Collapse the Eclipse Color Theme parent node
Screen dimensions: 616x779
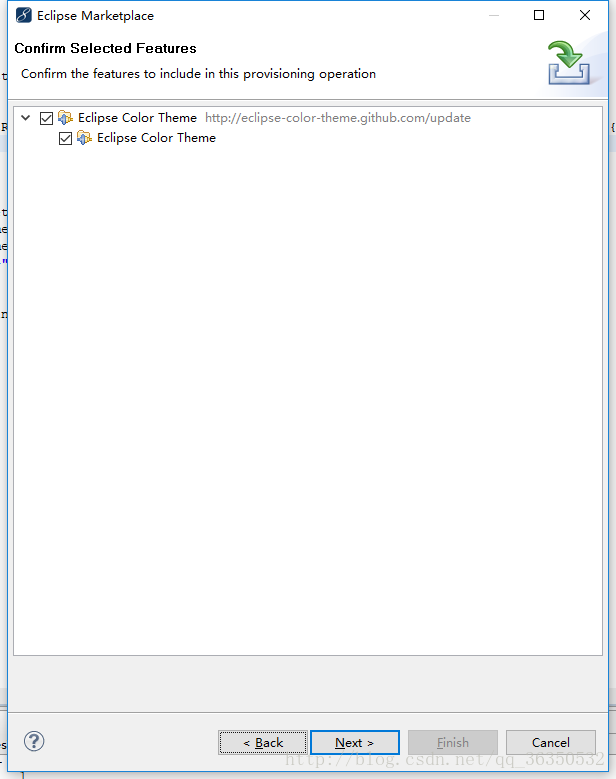click(26, 118)
